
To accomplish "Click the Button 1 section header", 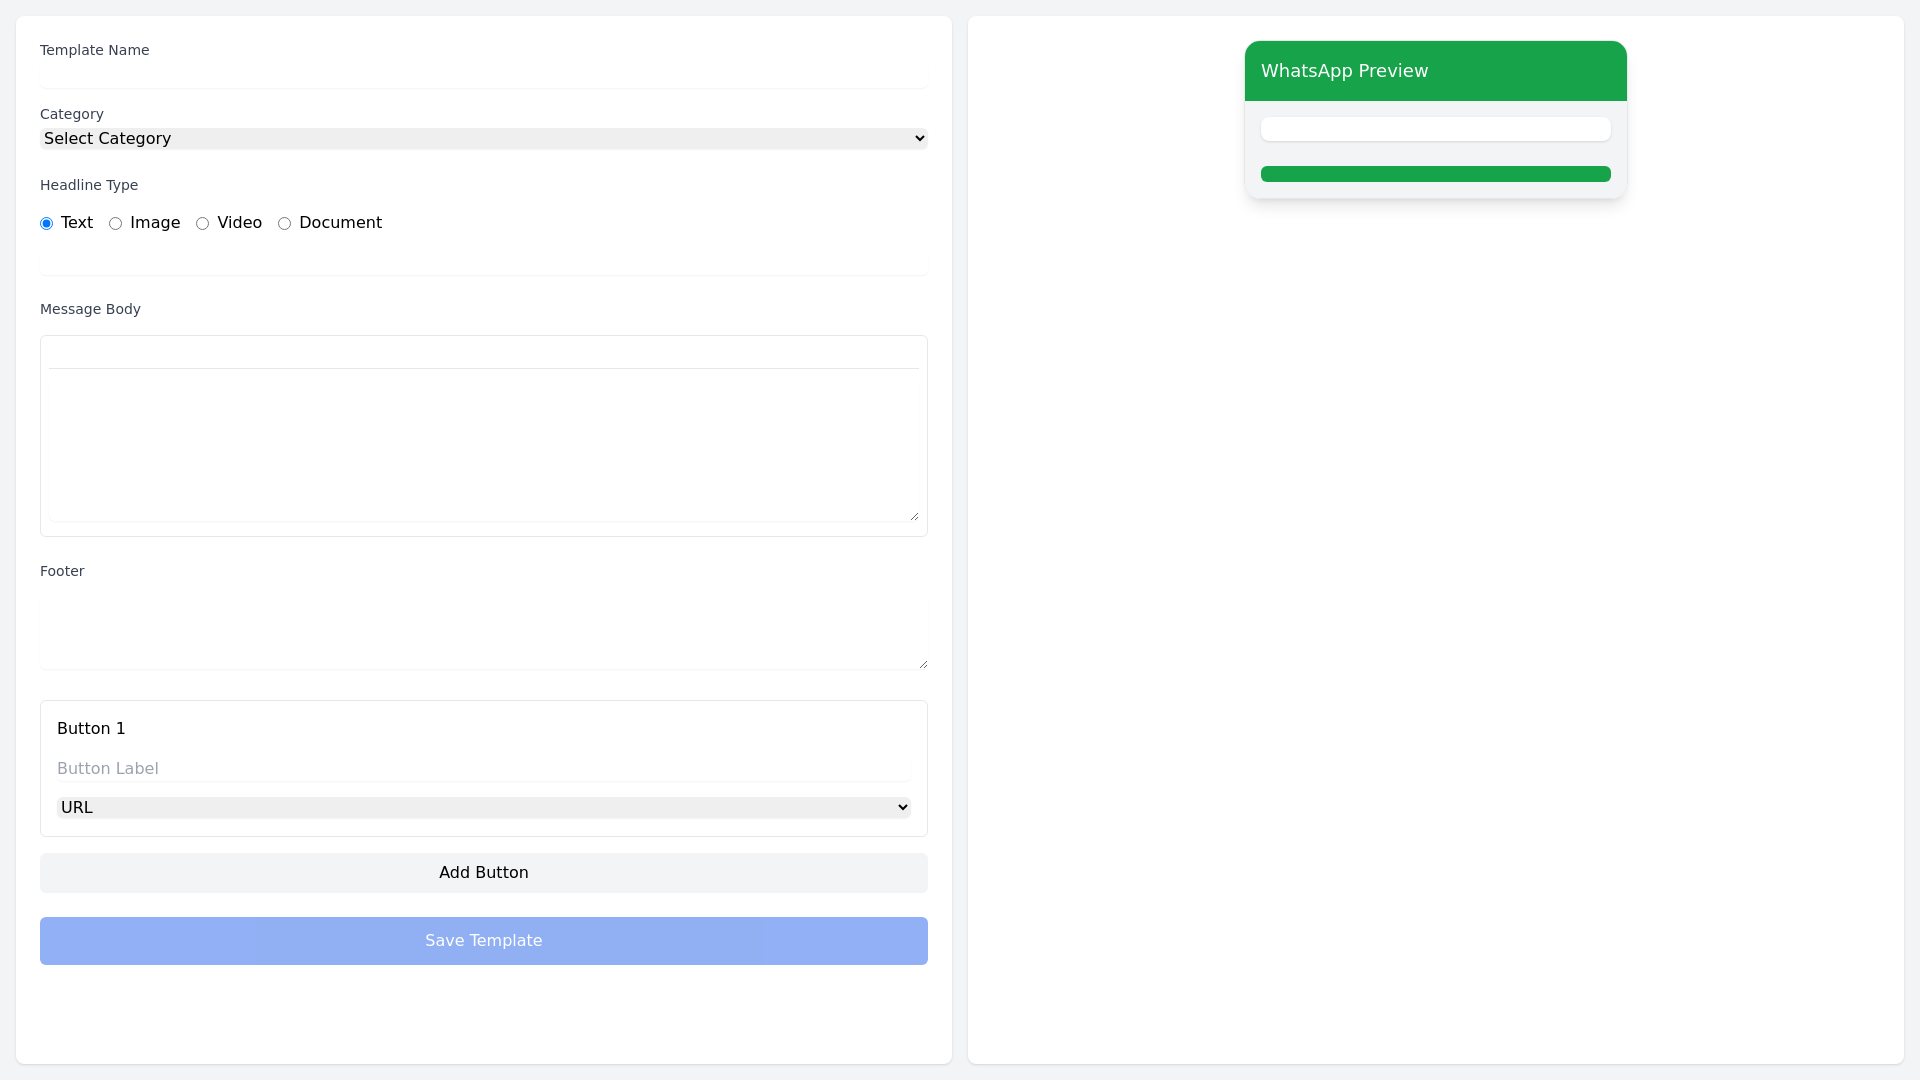I will [91, 728].
